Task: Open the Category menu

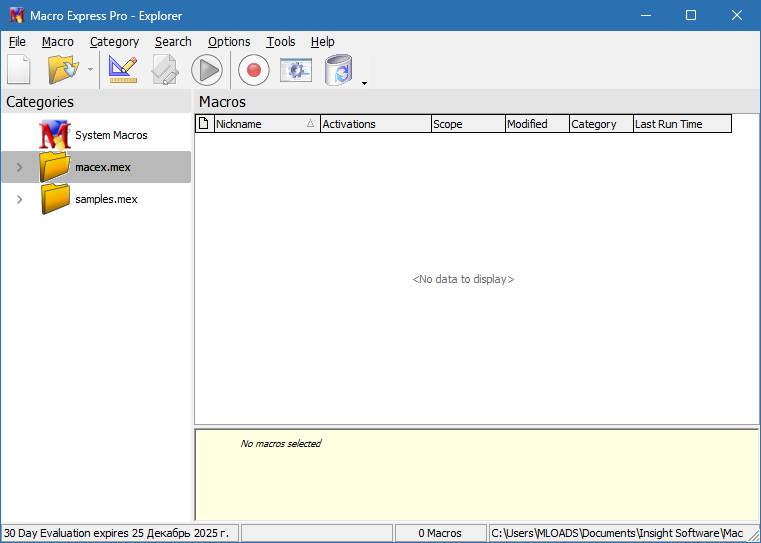Action: click(x=115, y=42)
